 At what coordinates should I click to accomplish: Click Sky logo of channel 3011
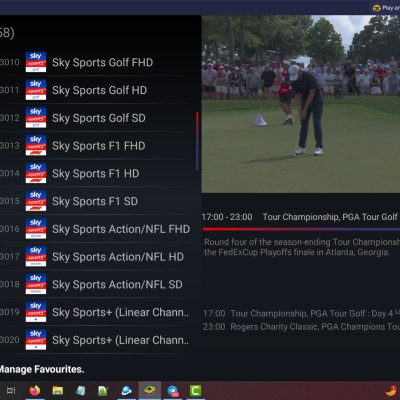coord(36,90)
